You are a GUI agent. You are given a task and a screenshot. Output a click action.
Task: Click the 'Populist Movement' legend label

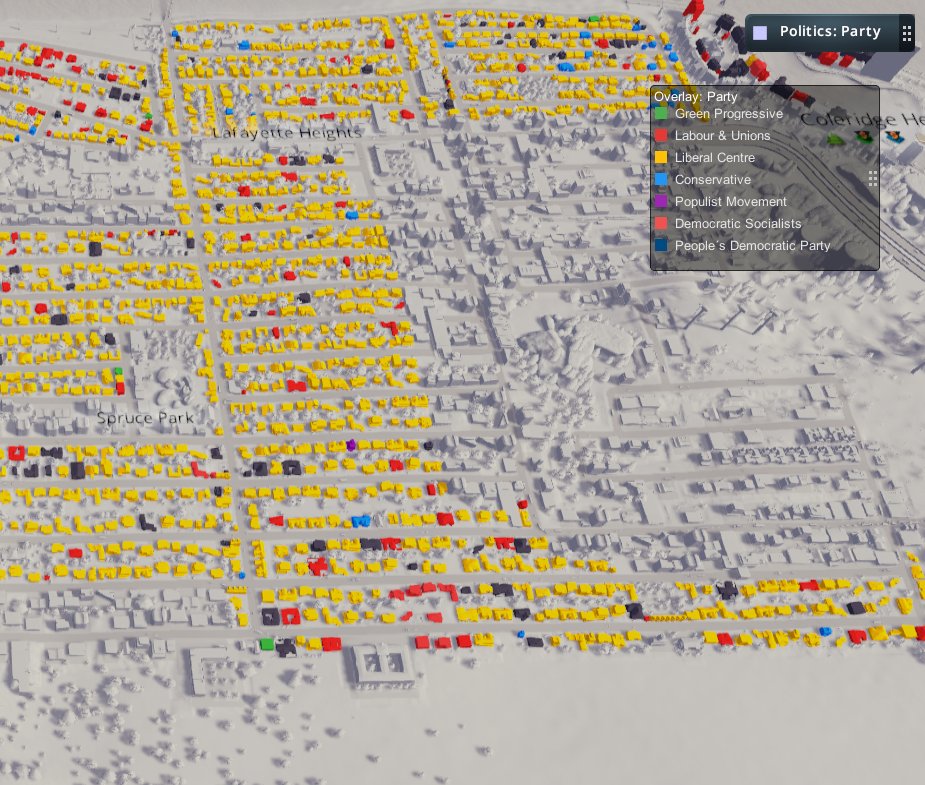pos(730,202)
